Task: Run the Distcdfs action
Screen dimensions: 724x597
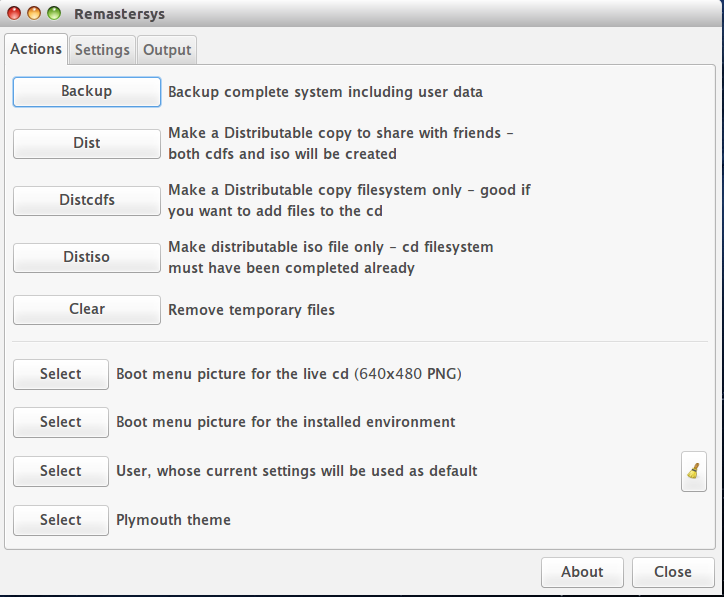Action: pyautogui.click(x=87, y=200)
